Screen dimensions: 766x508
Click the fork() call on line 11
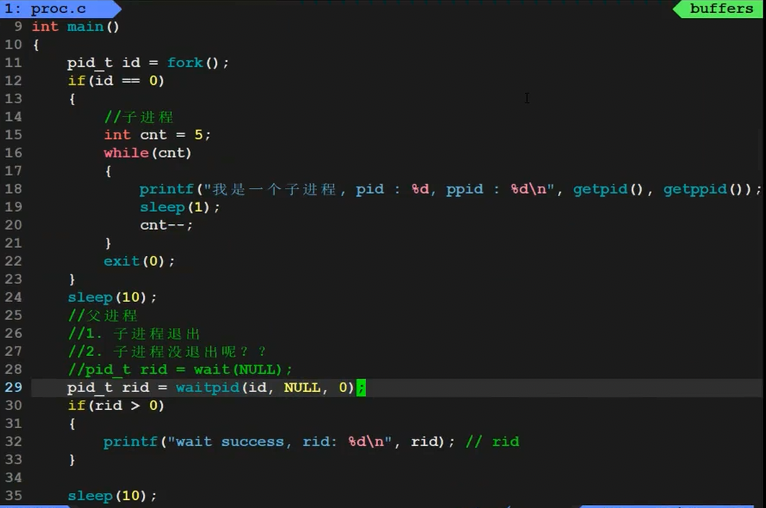tap(192, 63)
